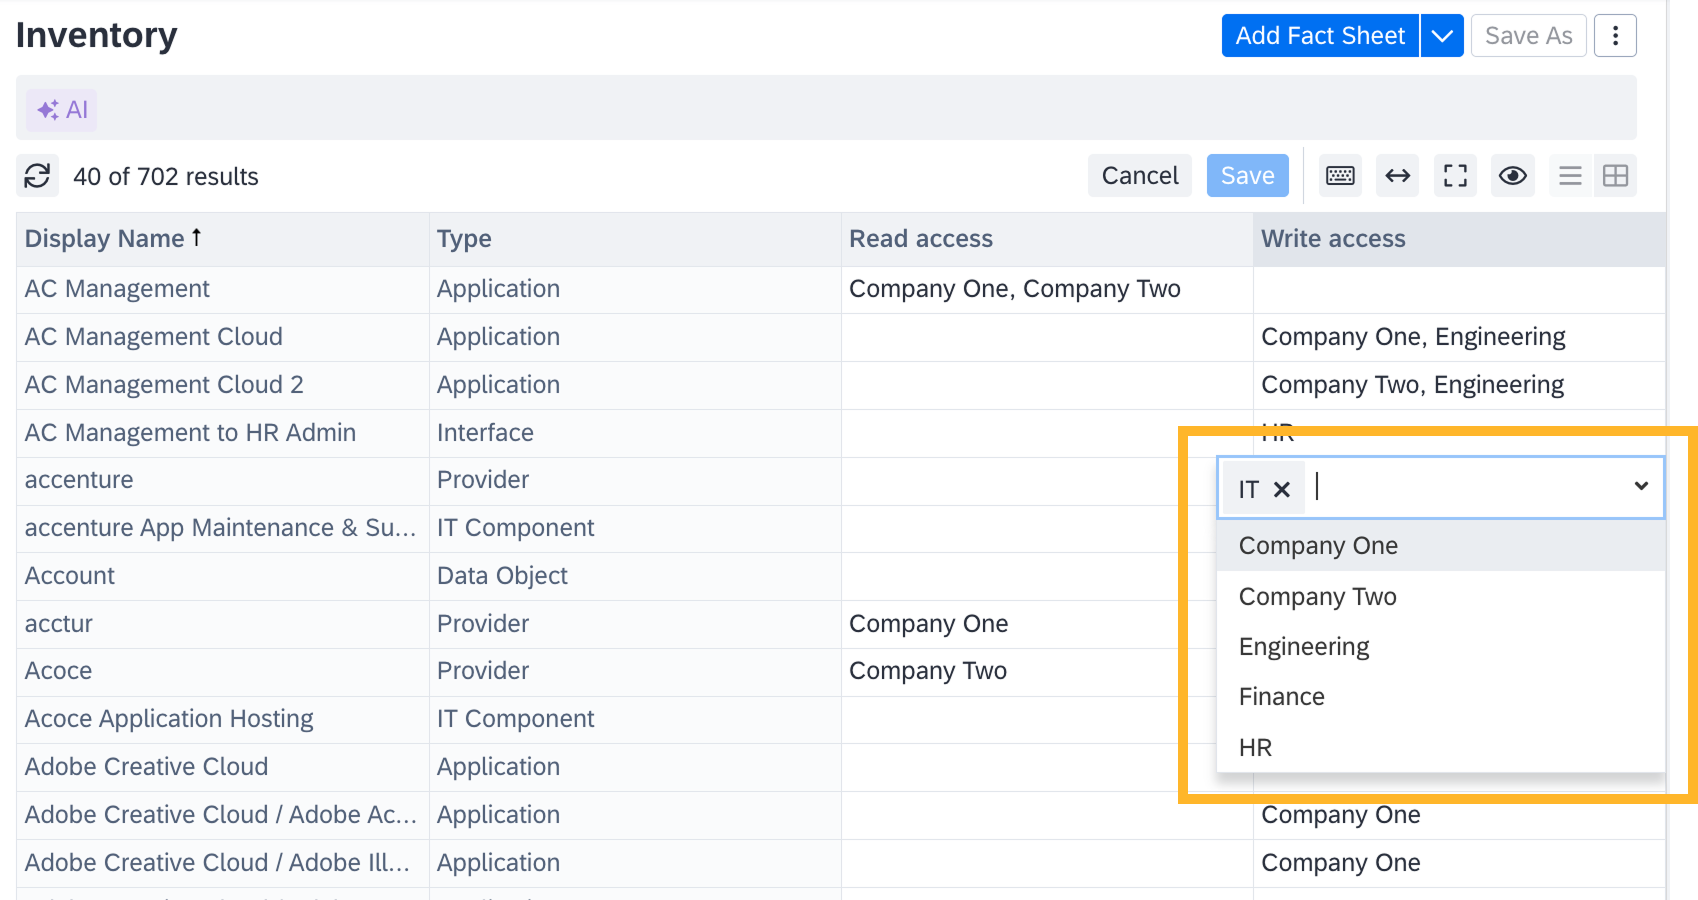This screenshot has height=900, width=1698.
Task: Remove the IT tag
Action: click(x=1282, y=489)
